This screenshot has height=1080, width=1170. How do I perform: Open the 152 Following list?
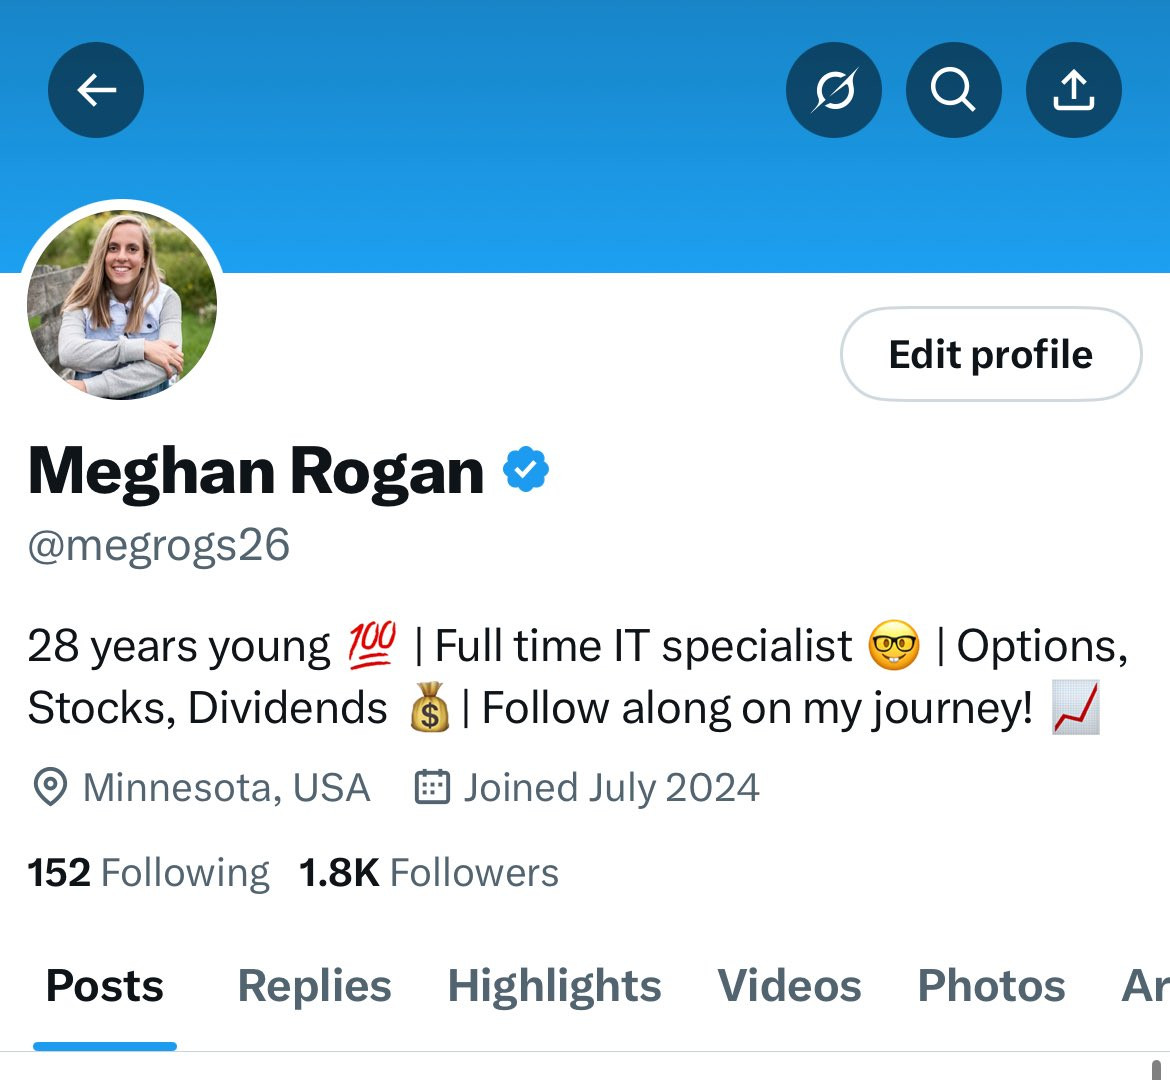148,873
